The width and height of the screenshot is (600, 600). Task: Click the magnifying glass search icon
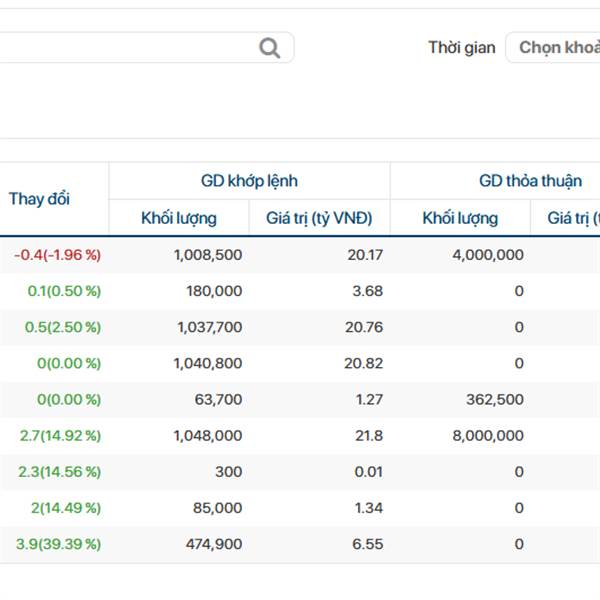coord(269,48)
